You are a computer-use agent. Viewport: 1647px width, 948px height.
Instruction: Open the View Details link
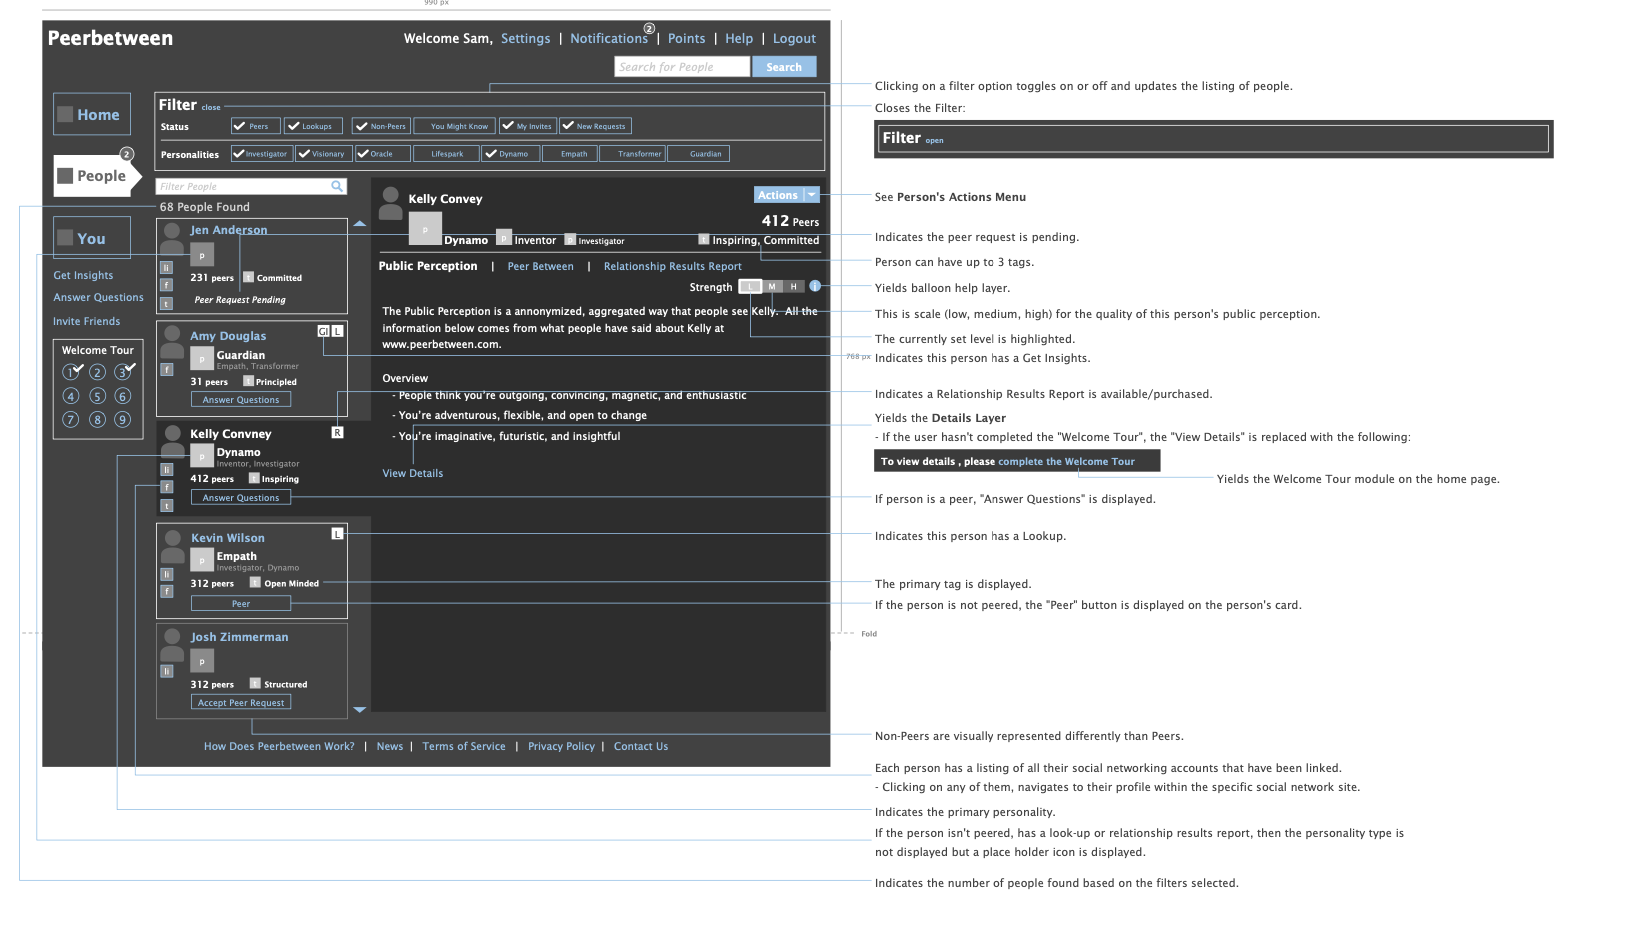(412, 473)
